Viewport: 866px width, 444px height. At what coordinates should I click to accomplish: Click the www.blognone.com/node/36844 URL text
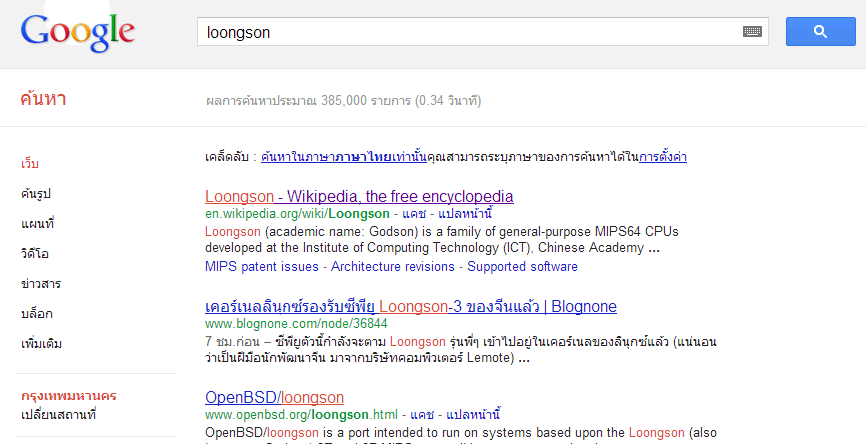point(296,323)
